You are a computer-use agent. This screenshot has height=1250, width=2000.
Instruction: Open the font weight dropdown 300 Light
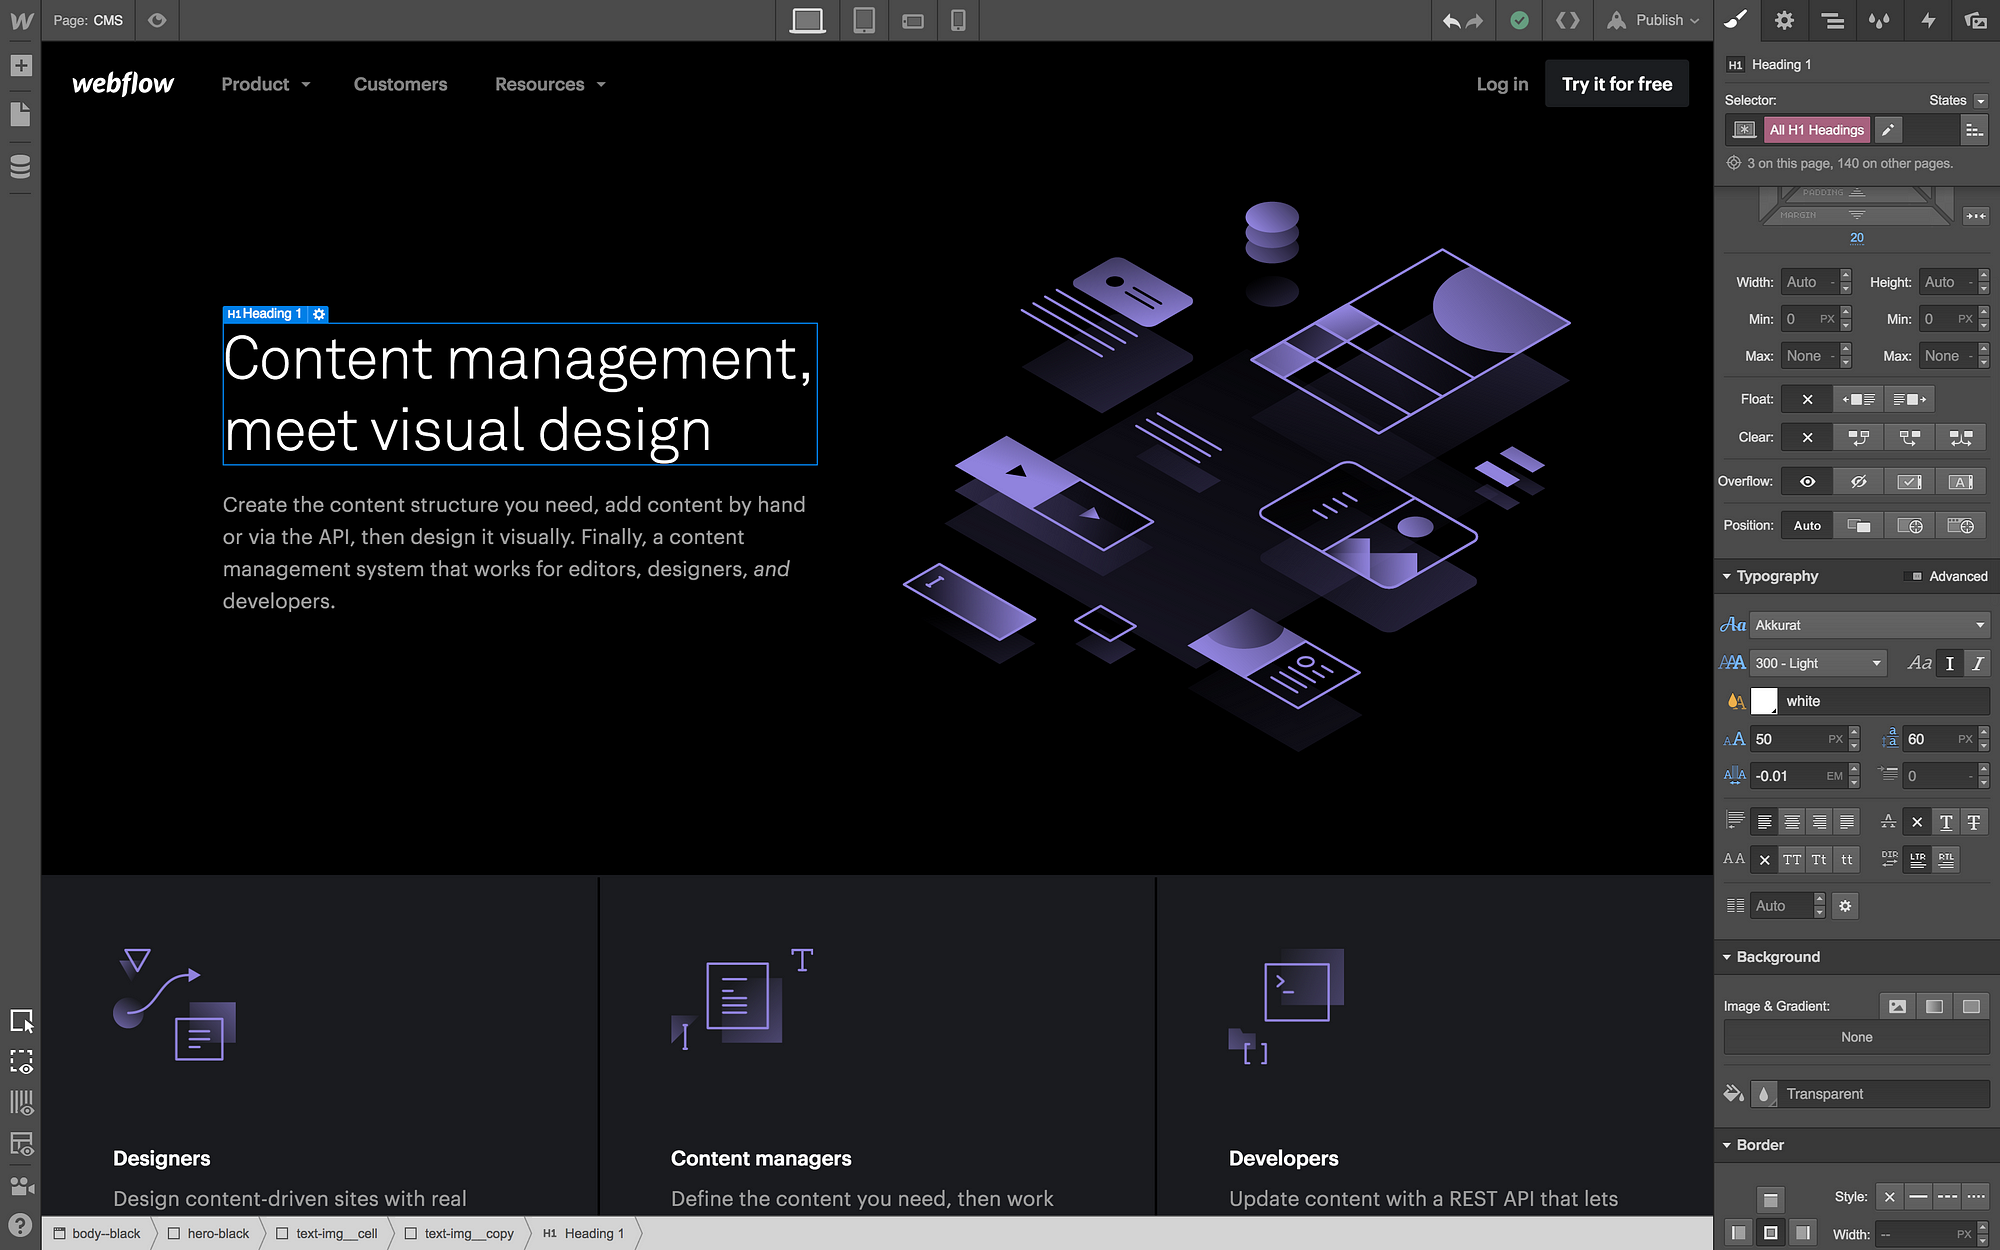(x=1817, y=662)
